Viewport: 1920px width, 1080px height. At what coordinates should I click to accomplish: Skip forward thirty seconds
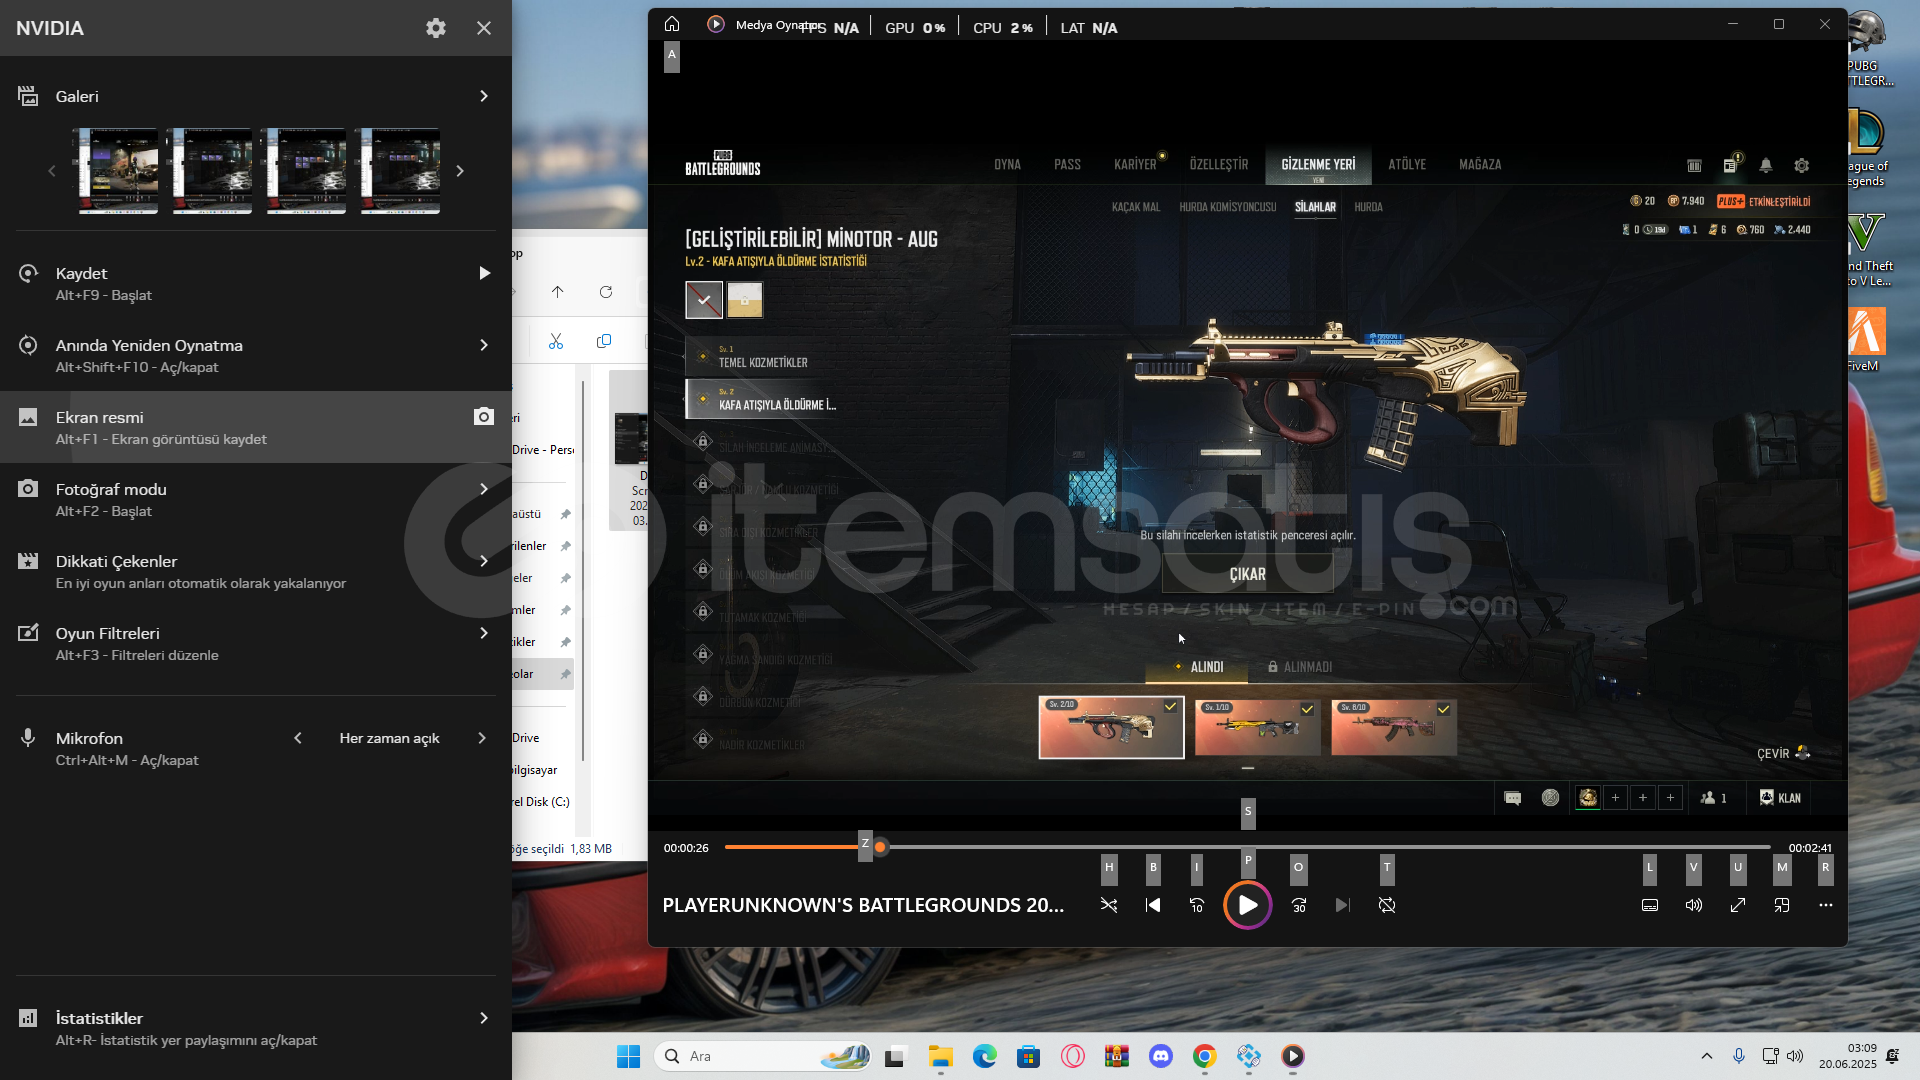tap(1299, 905)
